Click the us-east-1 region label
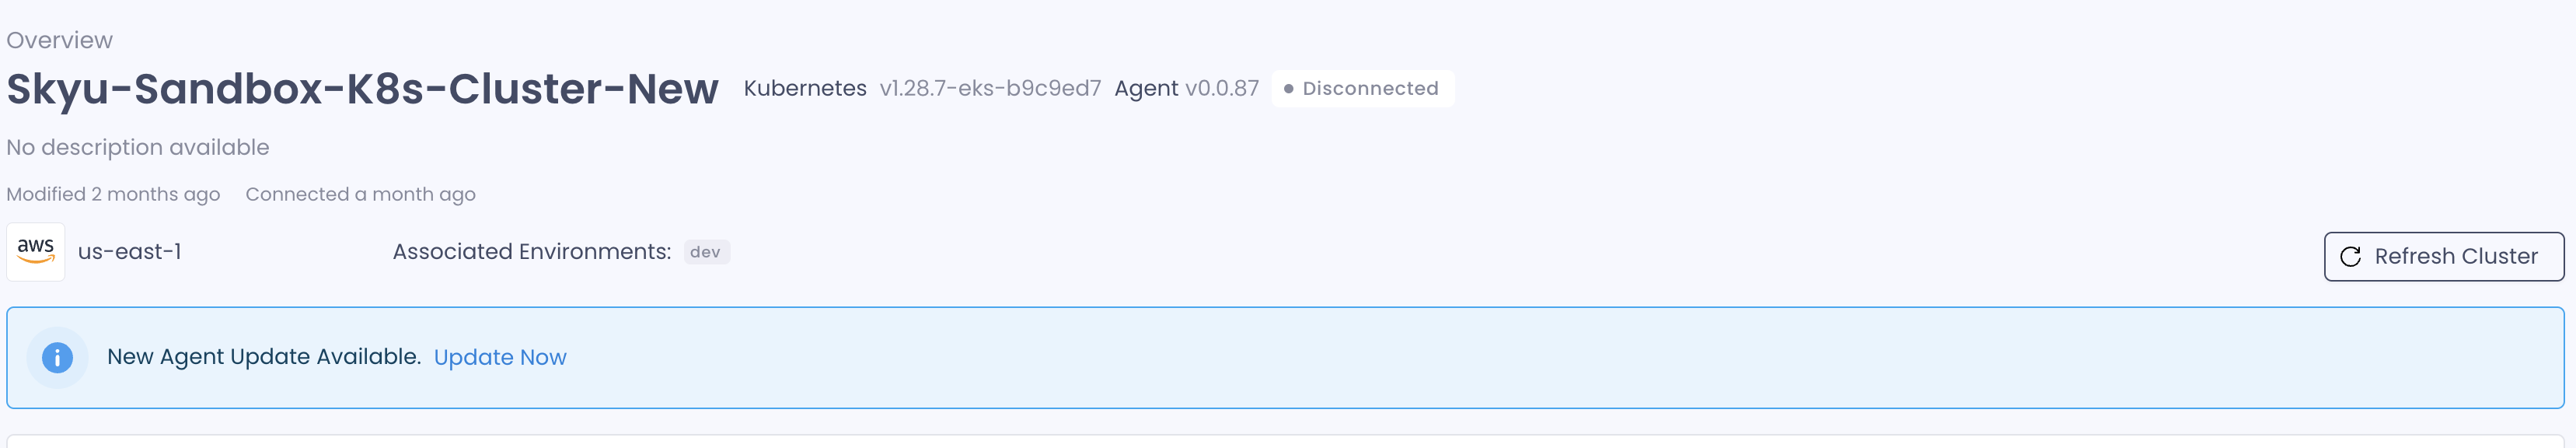 130,252
